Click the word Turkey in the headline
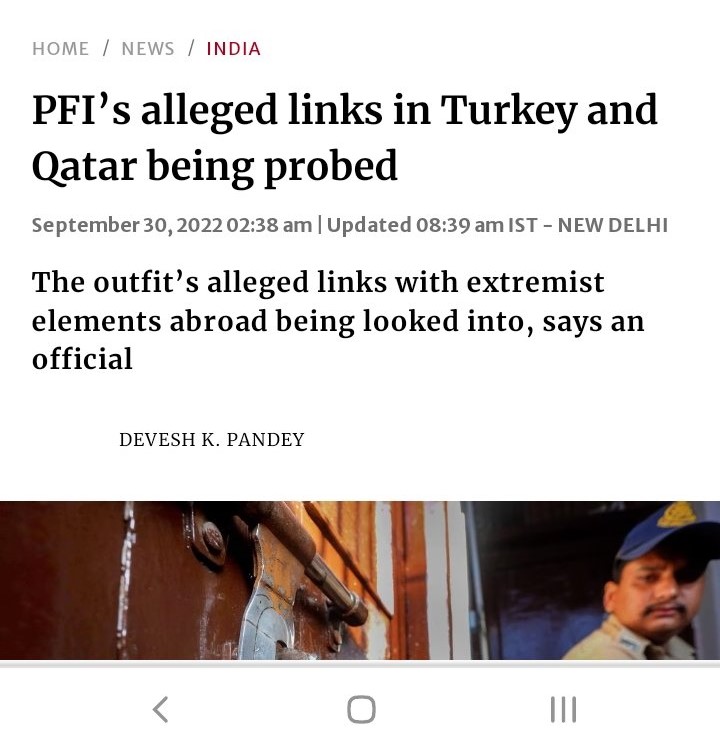The height and width of the screenshot is (750, 720). [508, 110]
